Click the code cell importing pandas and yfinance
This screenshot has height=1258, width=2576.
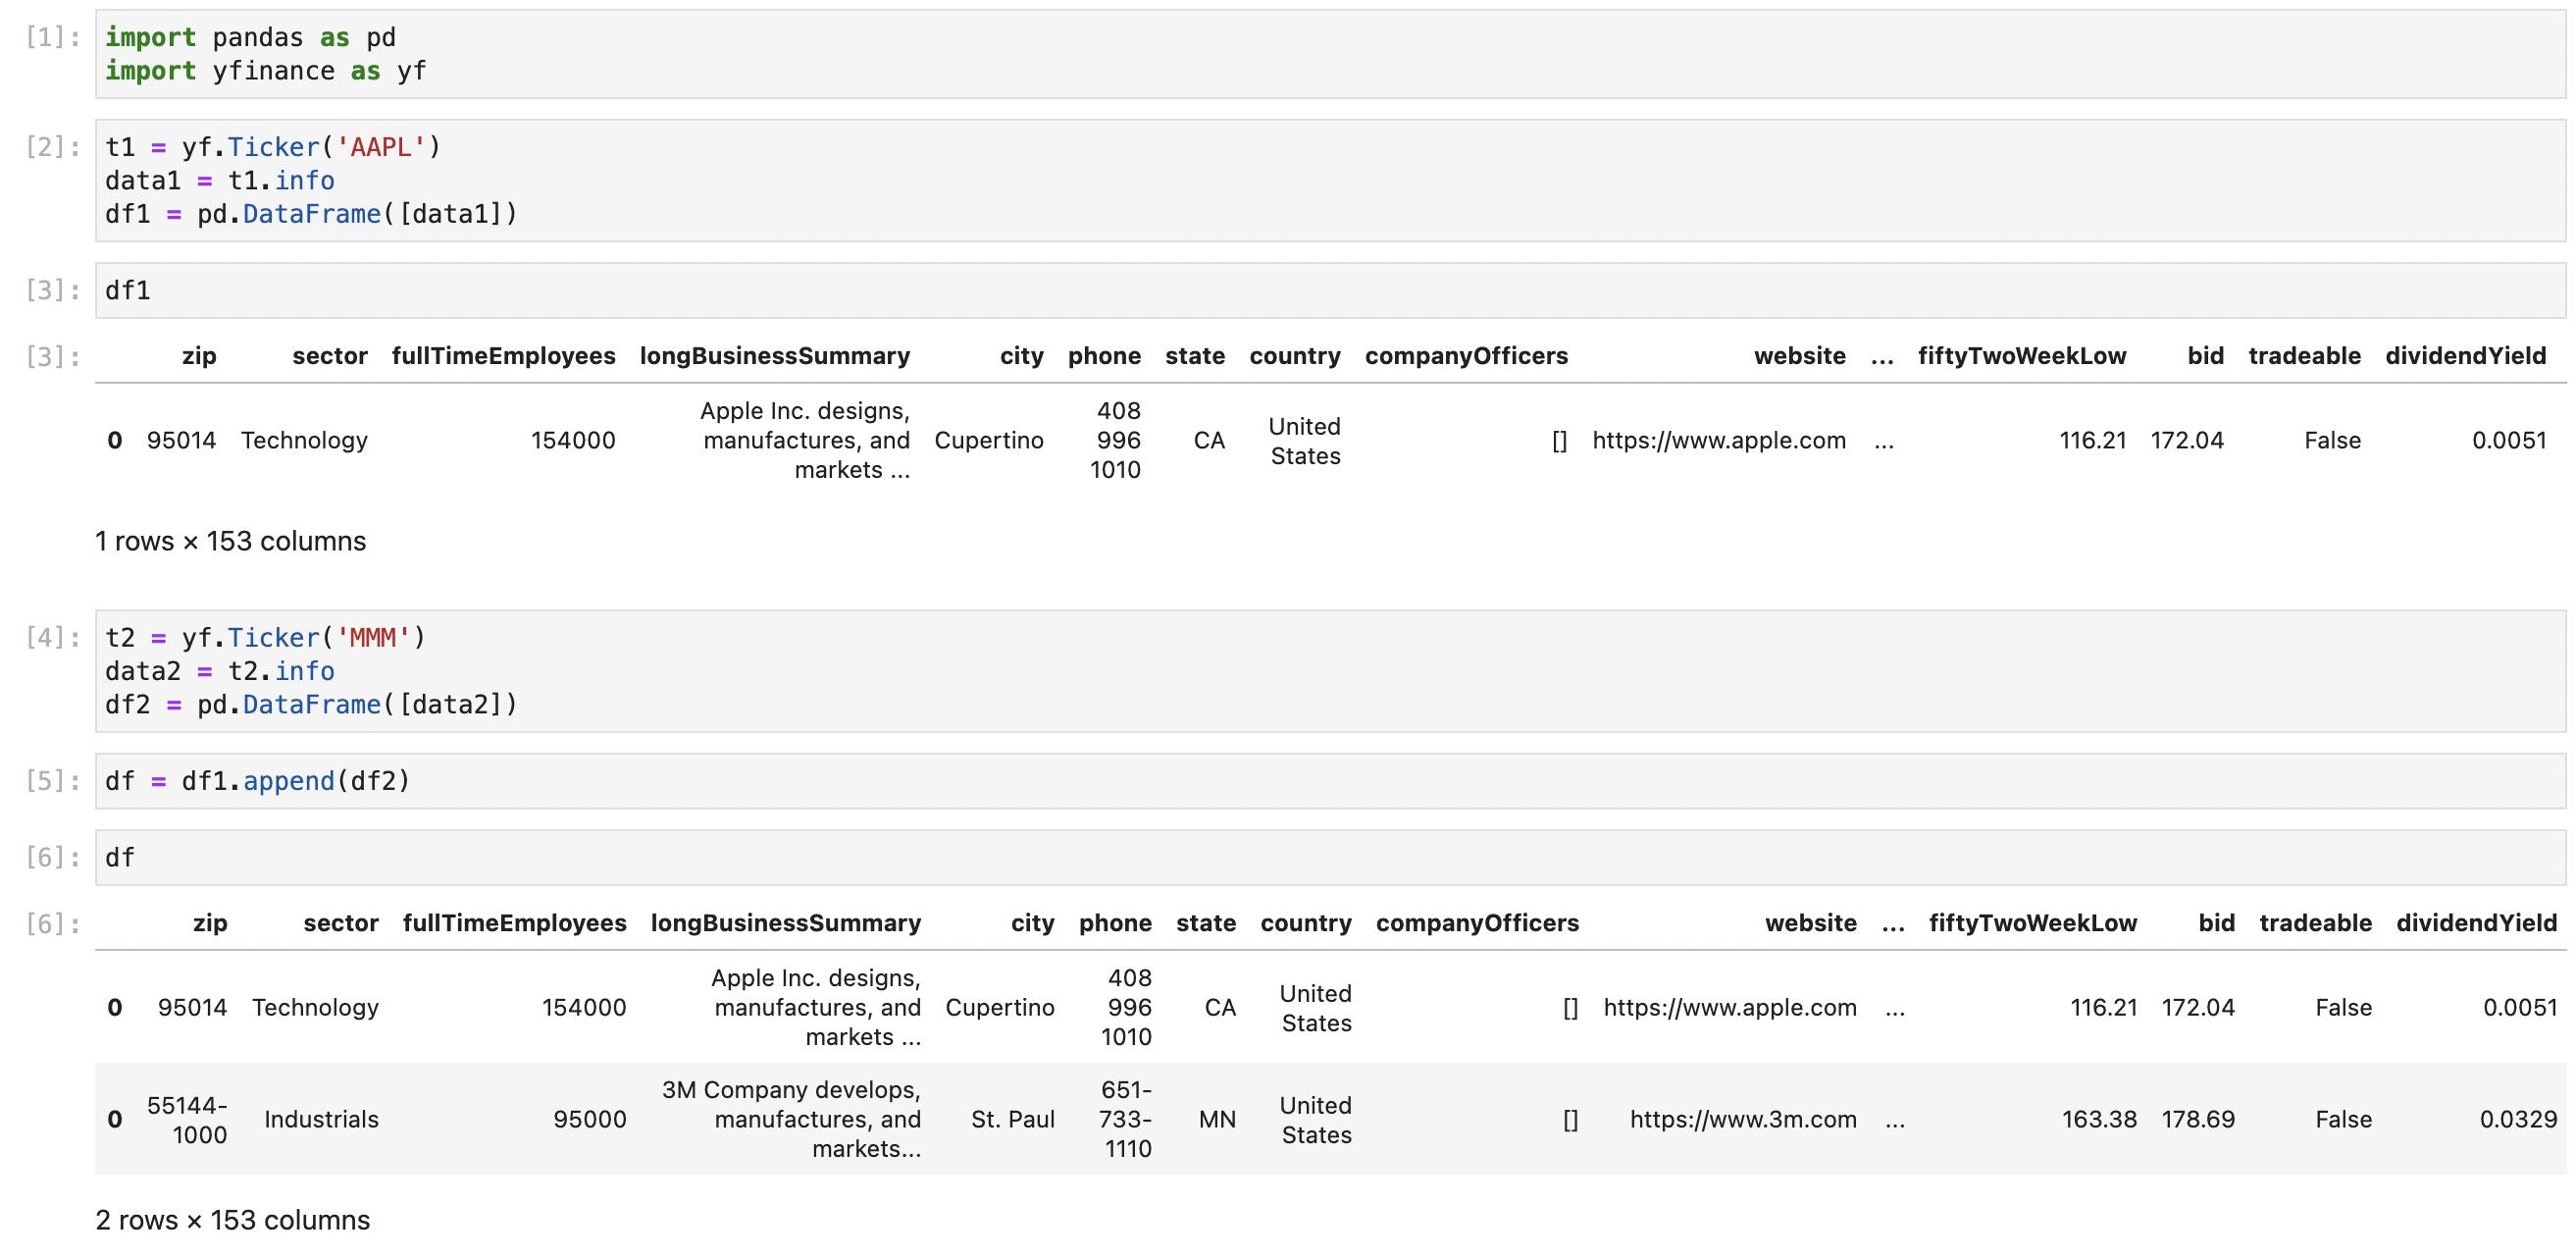pyautogui.click(x=1330, y=54)
